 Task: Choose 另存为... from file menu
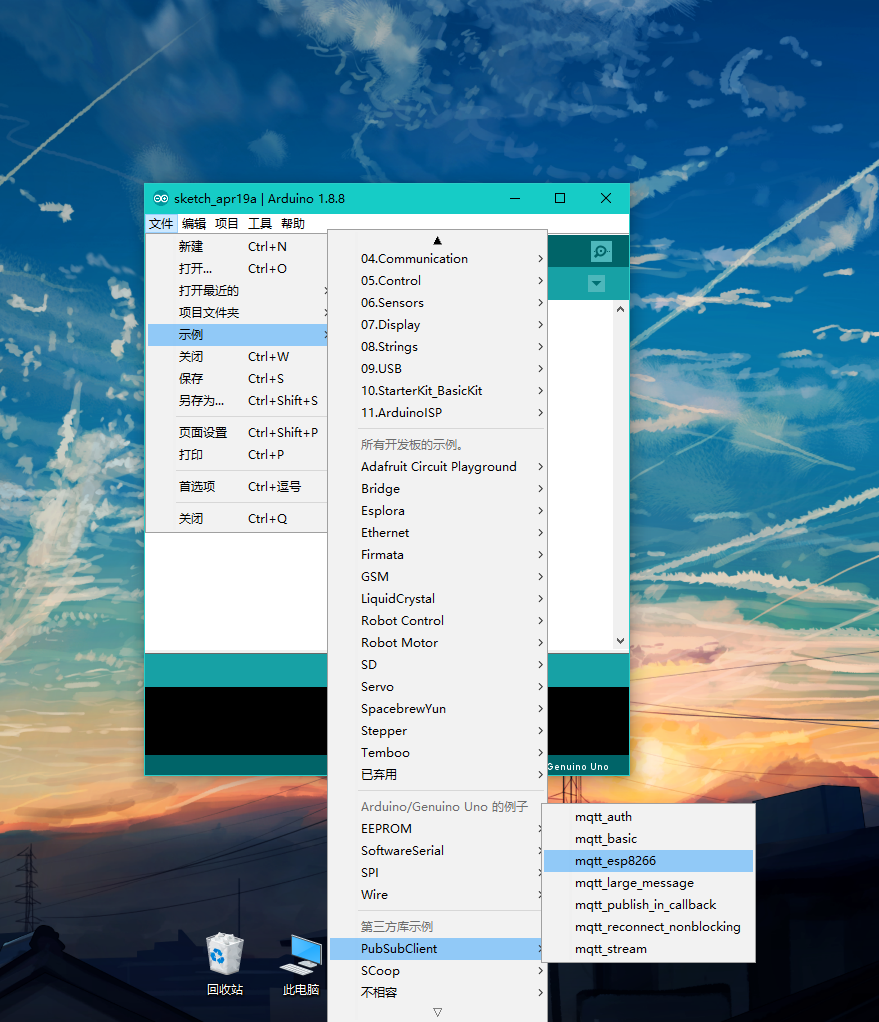pyautogui.click(x=237, y=401)
